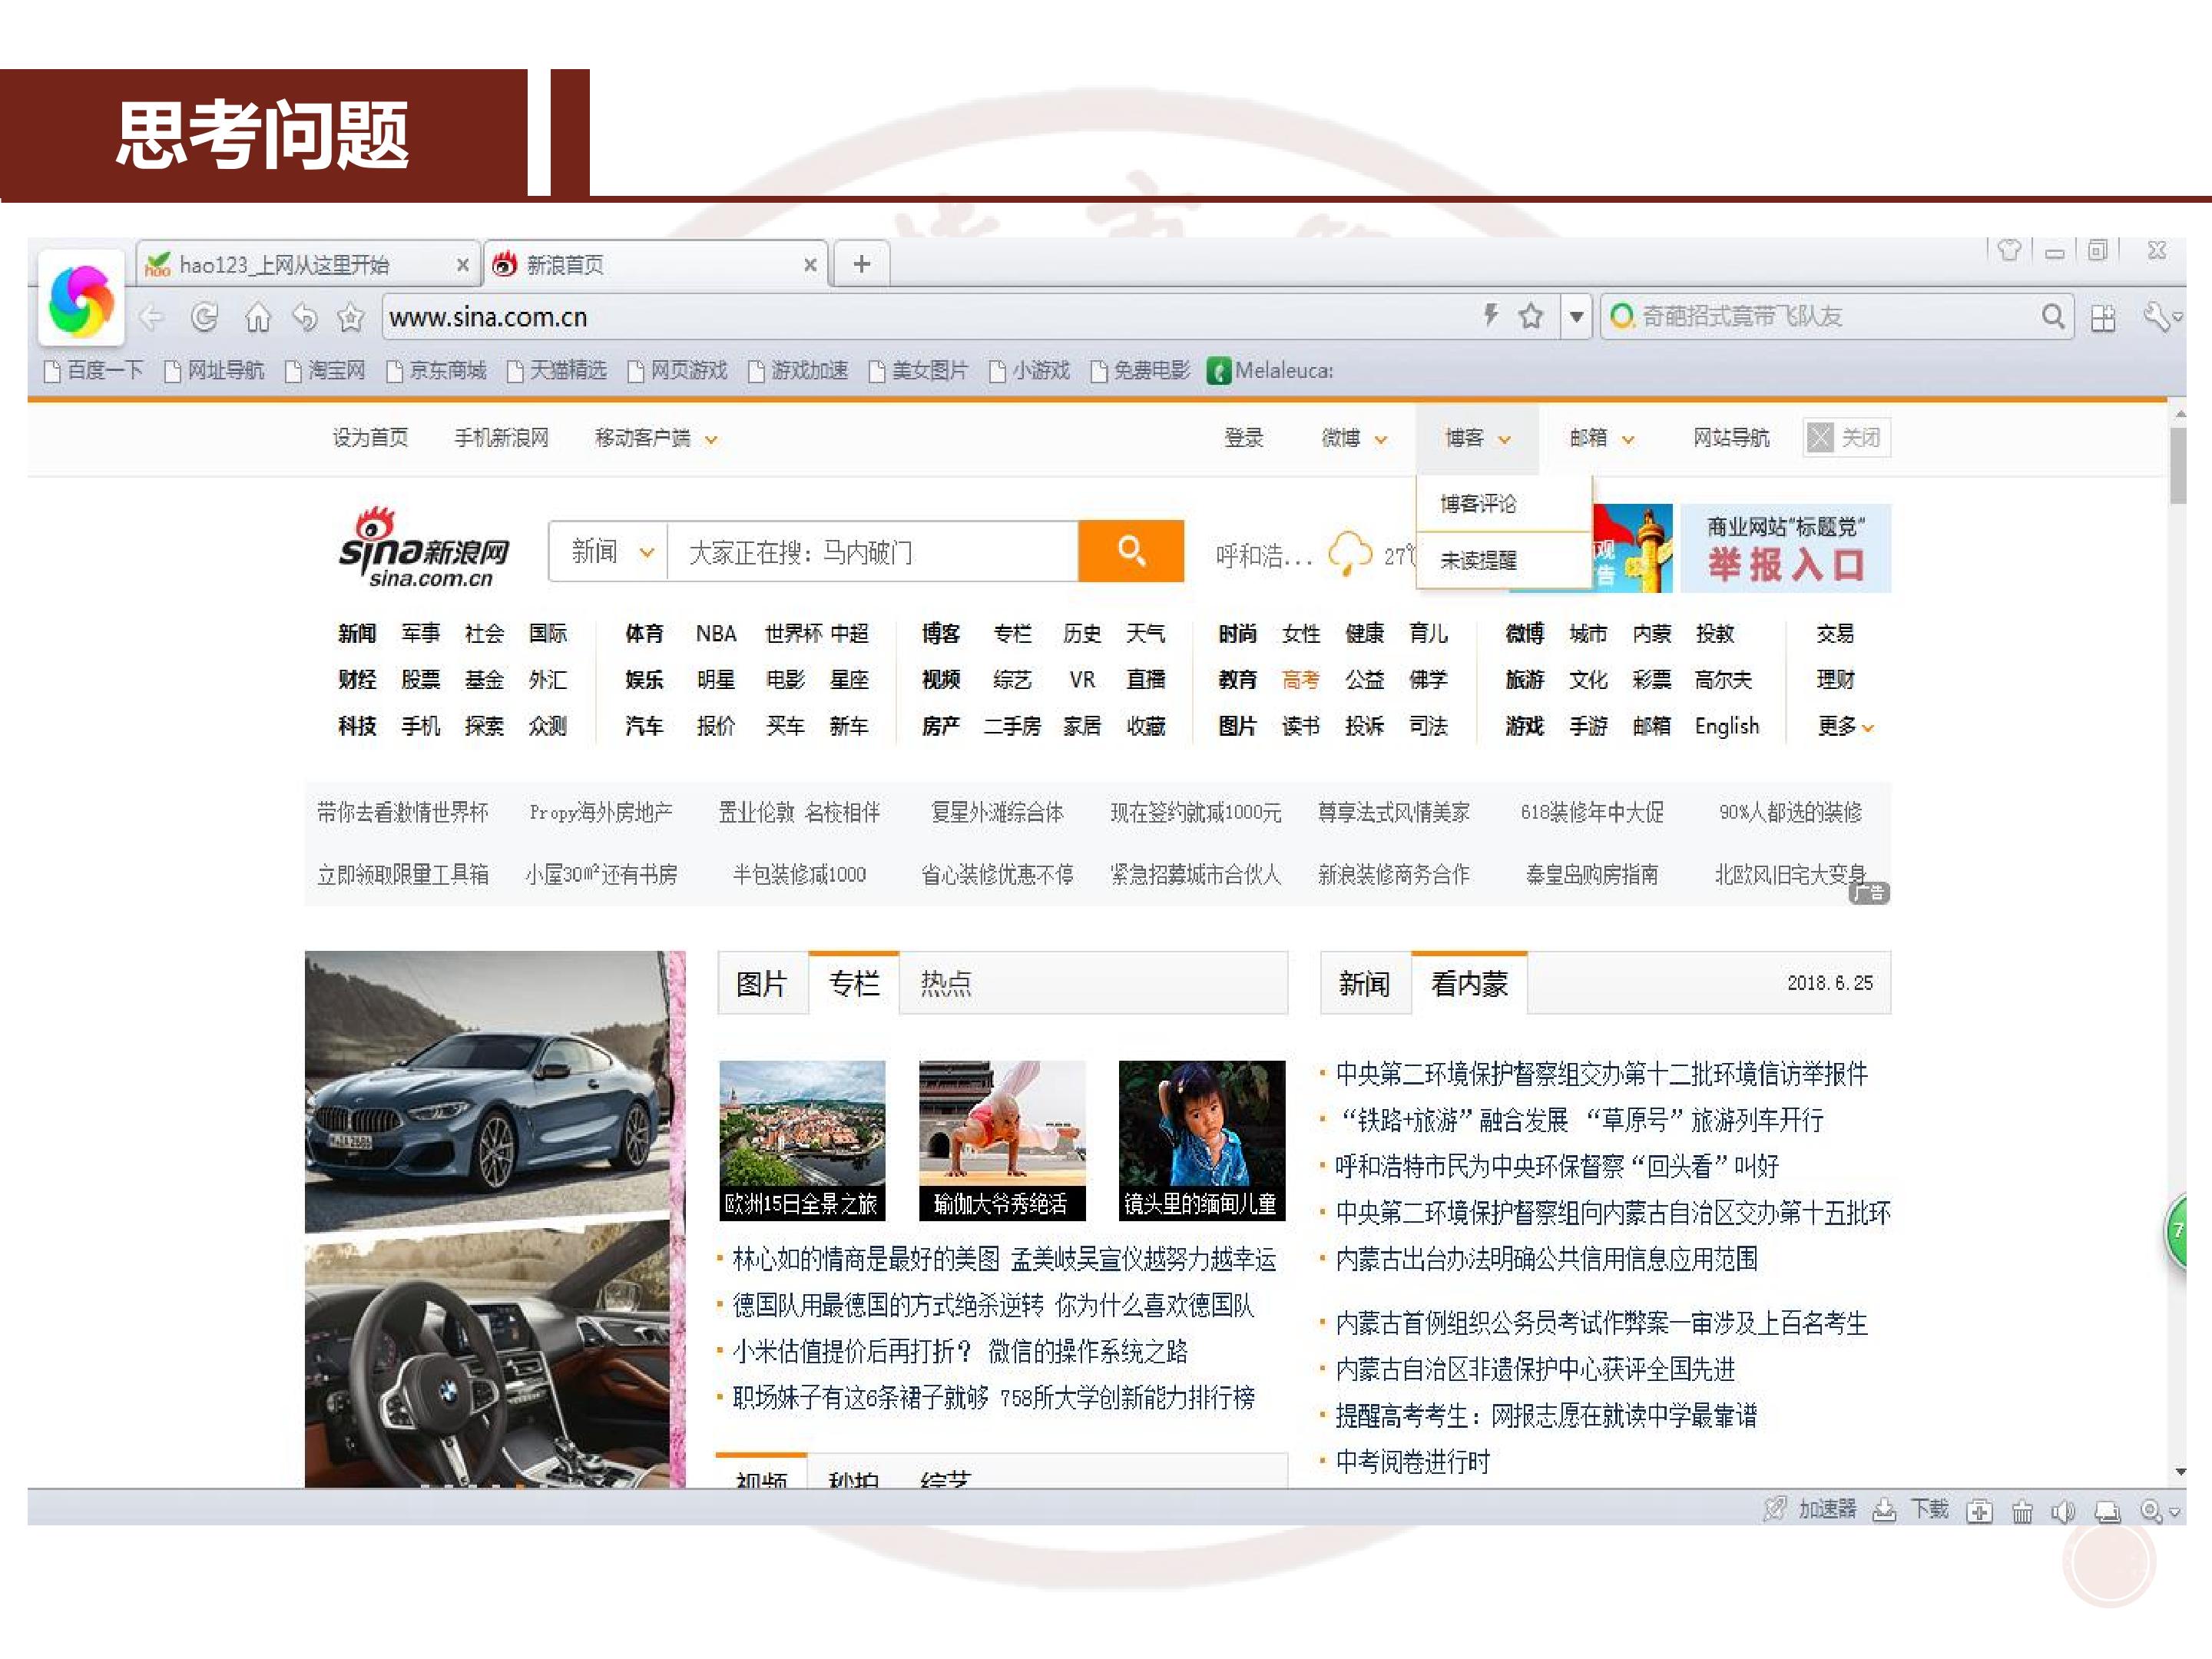Image resolution: width=2212 pixels, height=1659 pixels.
Task: Click the browser extensions grid icon
Action: [x=2103, y=318]
